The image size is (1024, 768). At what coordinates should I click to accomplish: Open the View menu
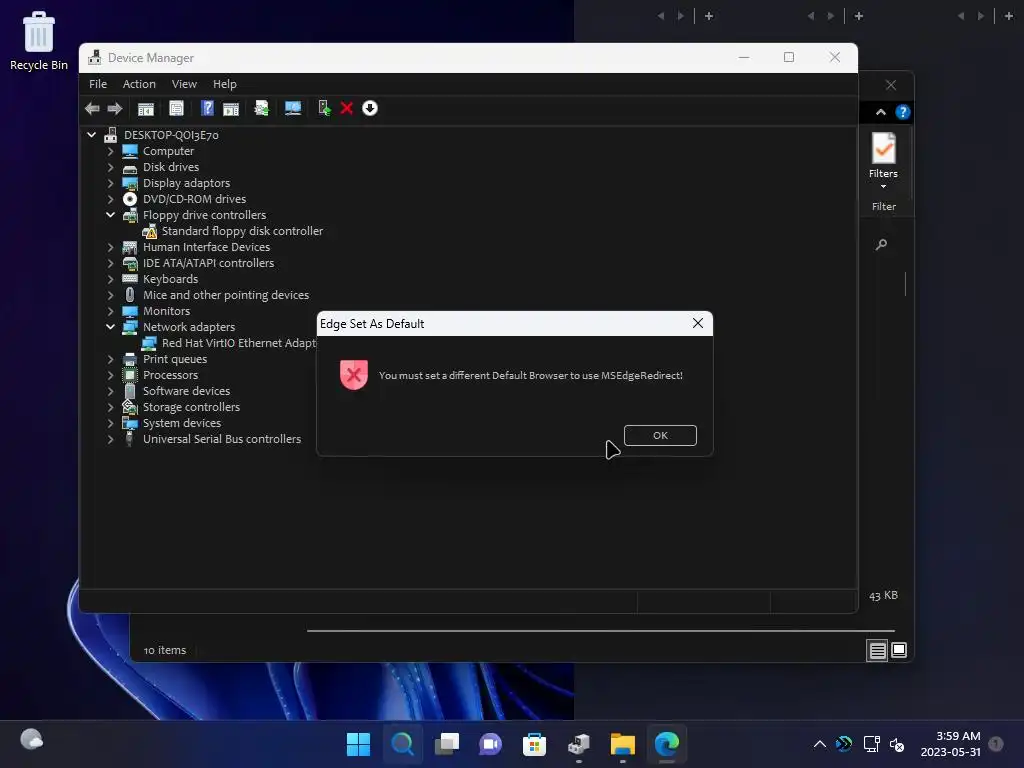coord(184,84)
